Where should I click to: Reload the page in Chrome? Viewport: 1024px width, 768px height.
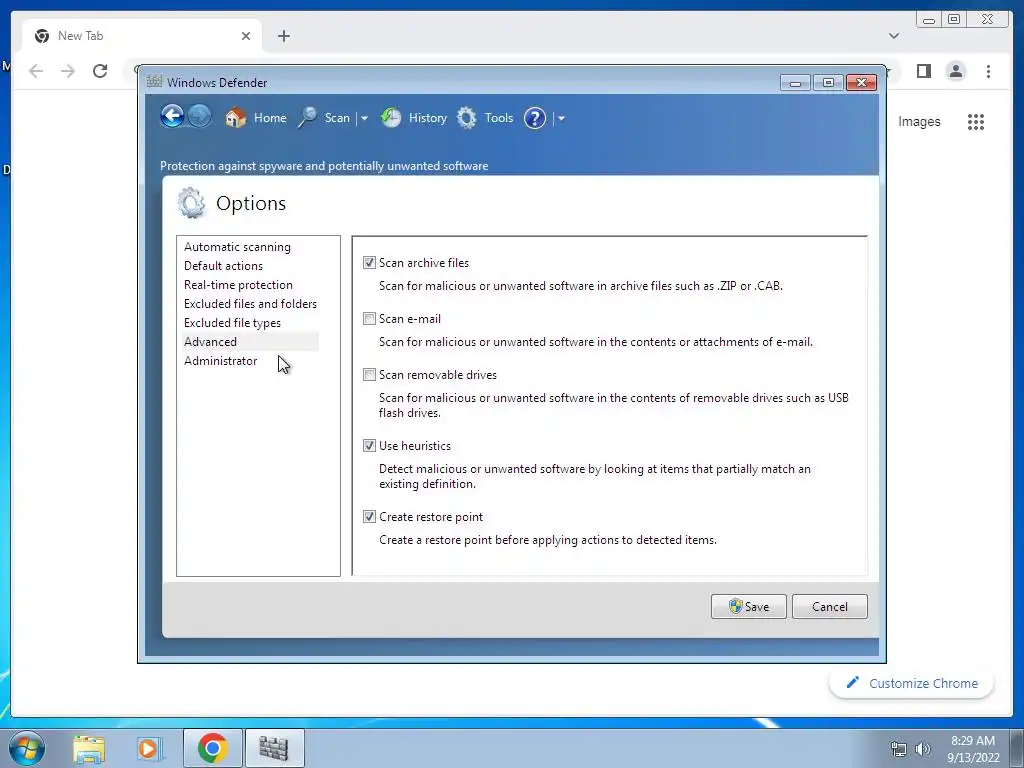(100, 71)
